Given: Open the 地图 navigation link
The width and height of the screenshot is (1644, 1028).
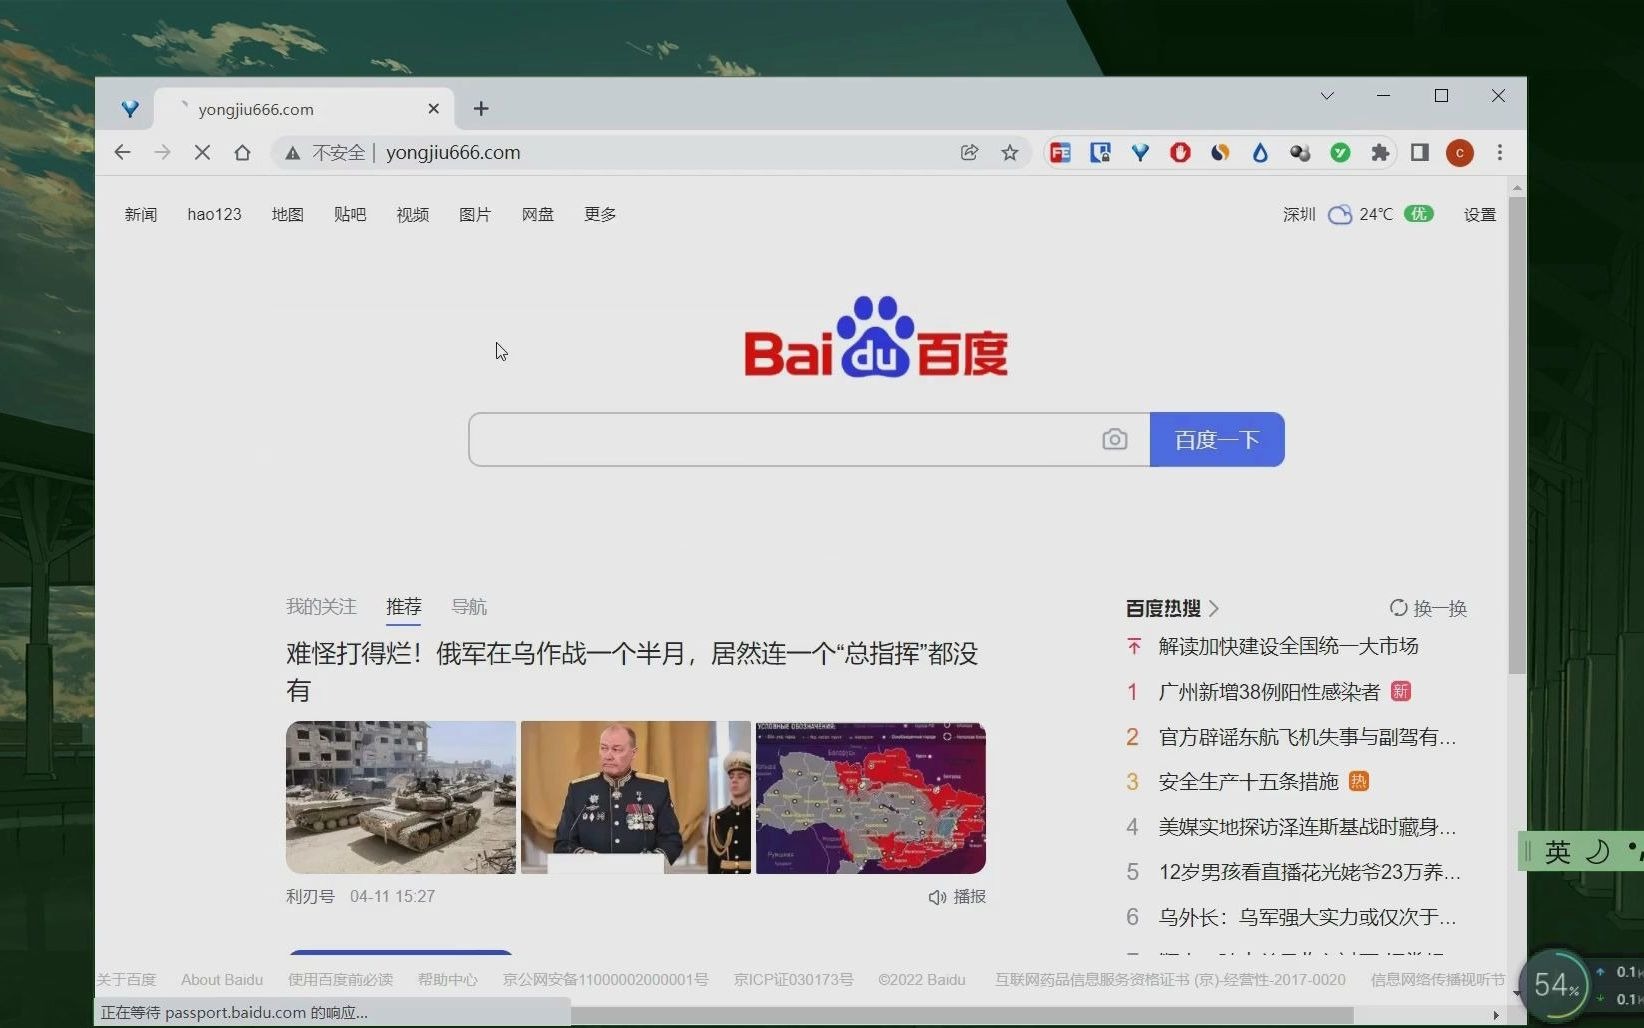Looking at the screenshot, I should (x=287, y=214).
